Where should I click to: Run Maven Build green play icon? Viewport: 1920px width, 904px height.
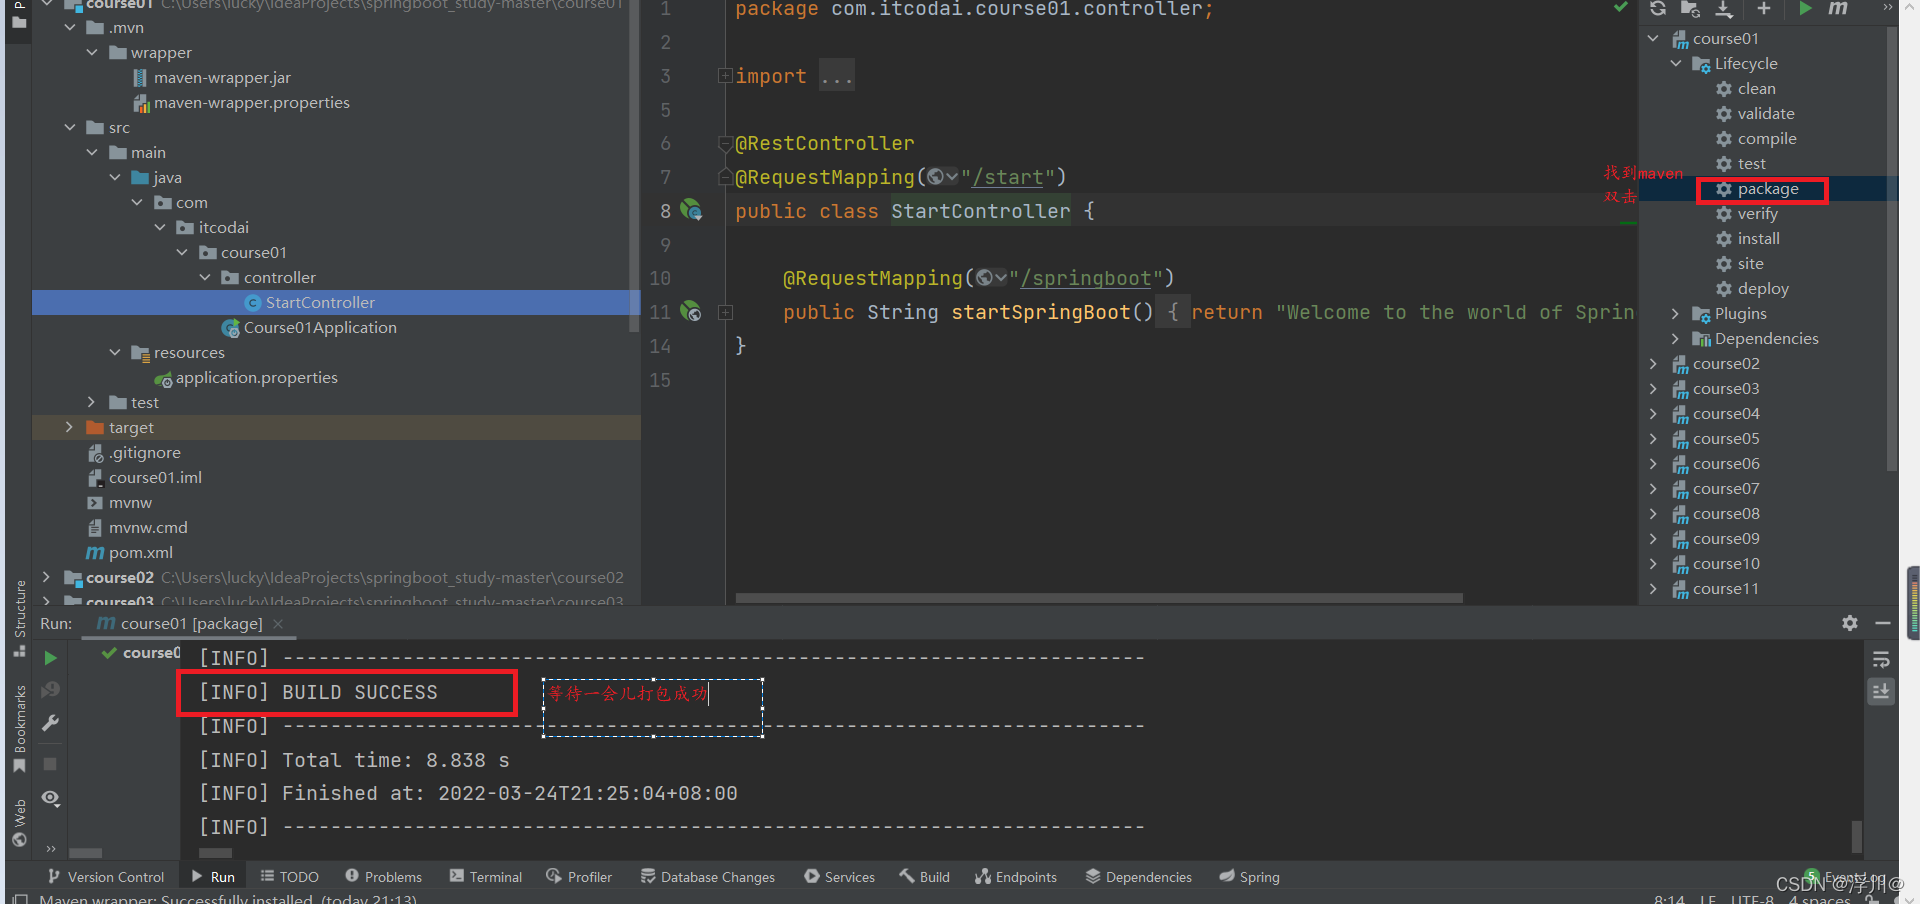[1805, 9]
